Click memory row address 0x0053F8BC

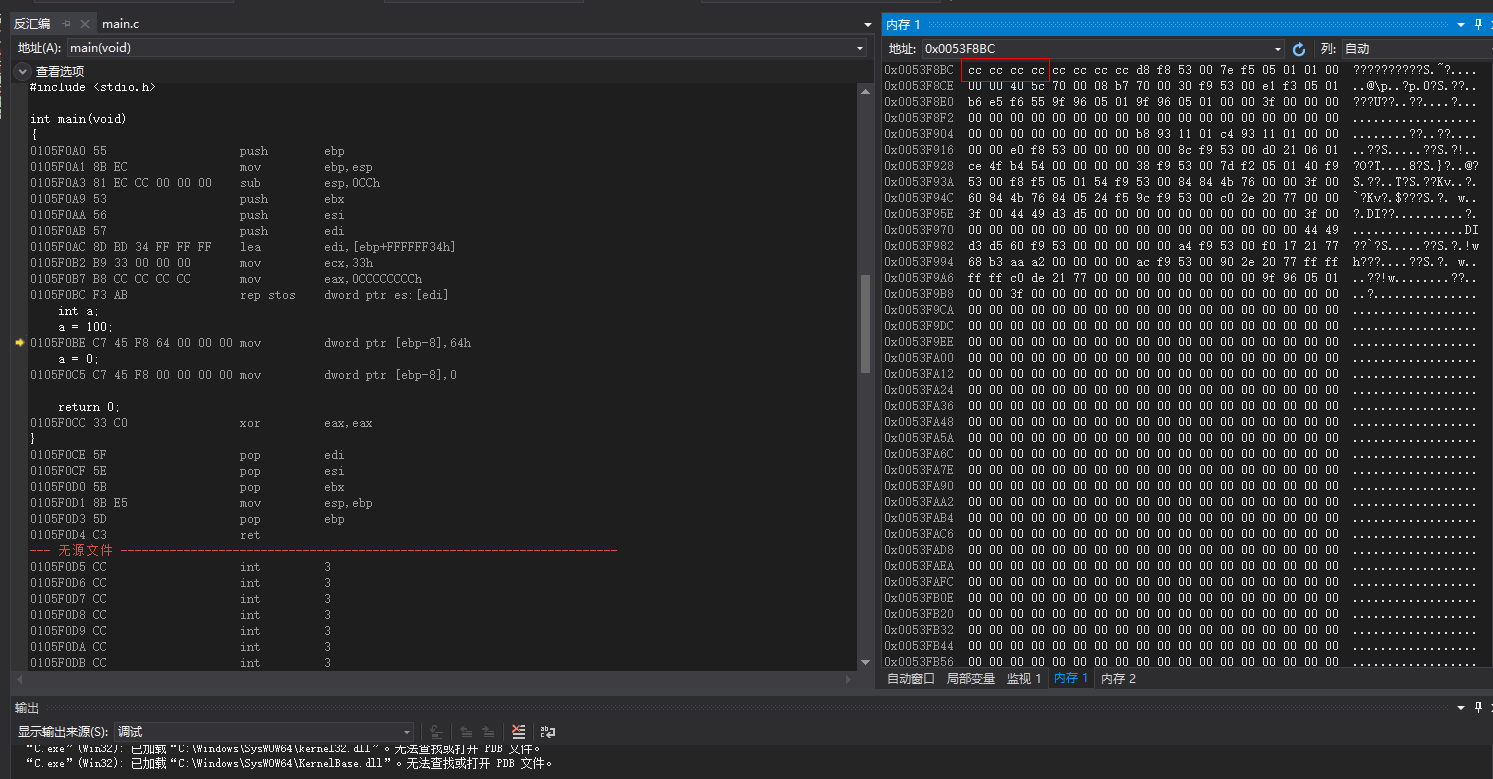point(919,70)
